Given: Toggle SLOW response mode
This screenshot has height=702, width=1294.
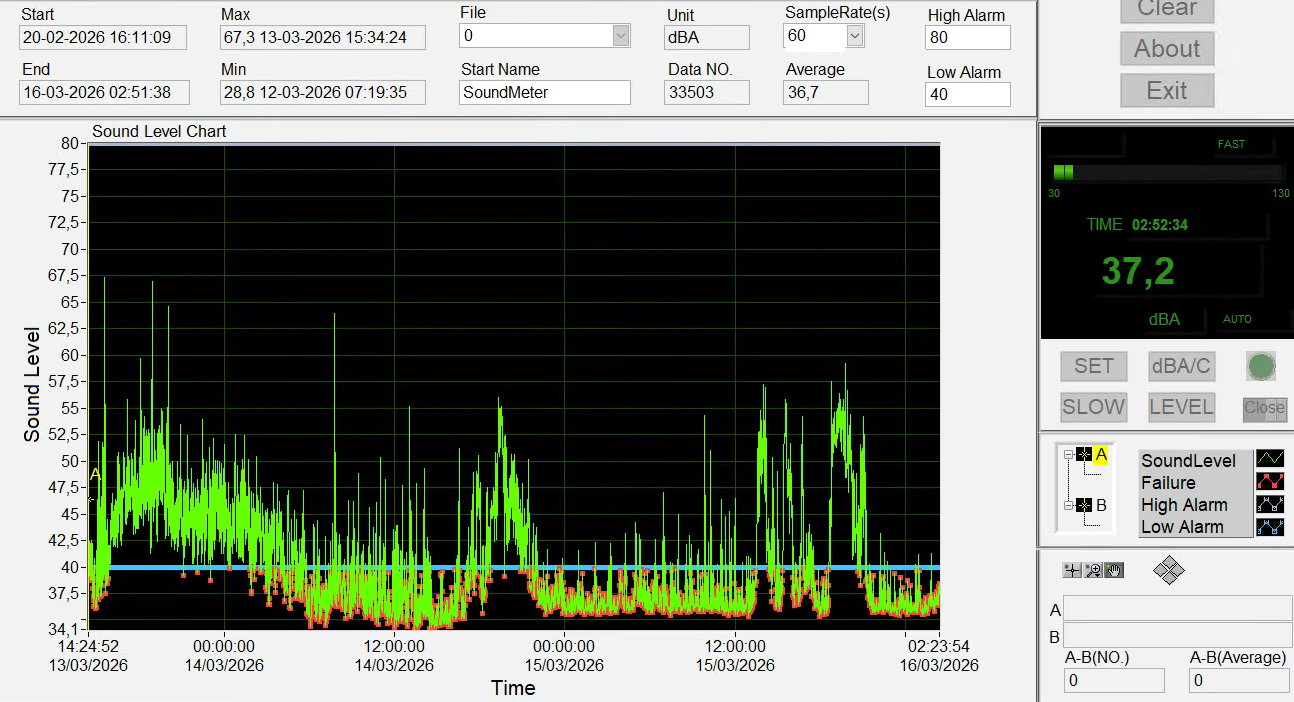Looking at the screenshot, I should [x=1093, y=407].
